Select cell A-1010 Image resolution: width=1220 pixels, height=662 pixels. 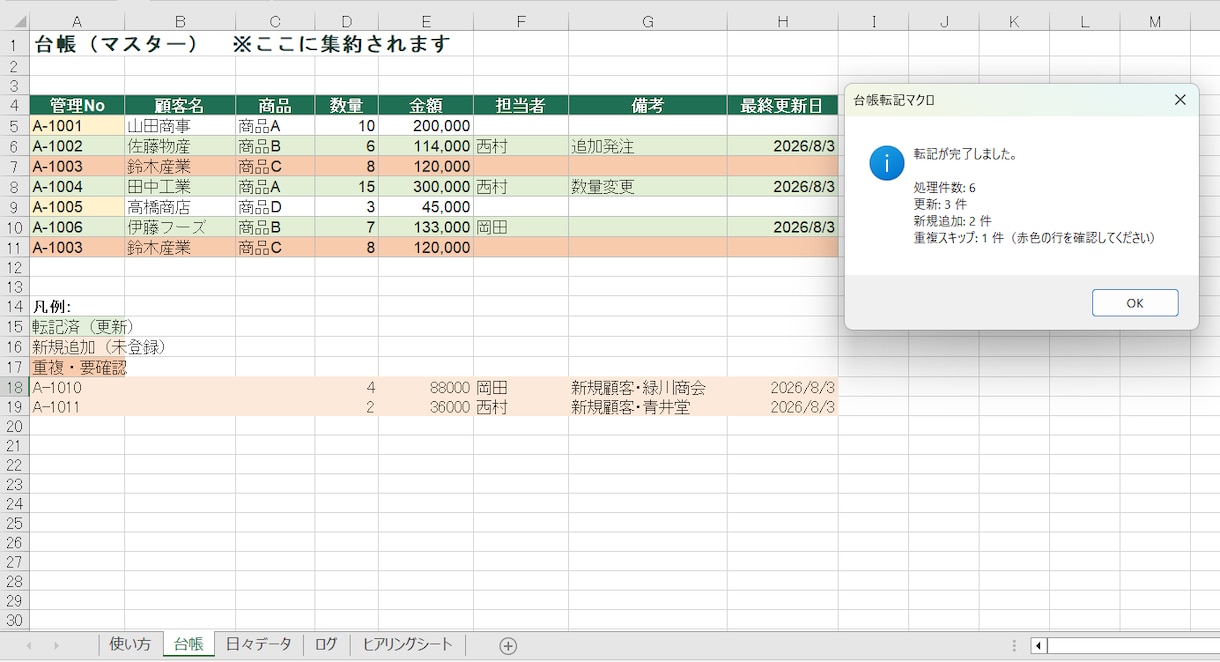tap(77, 387)
